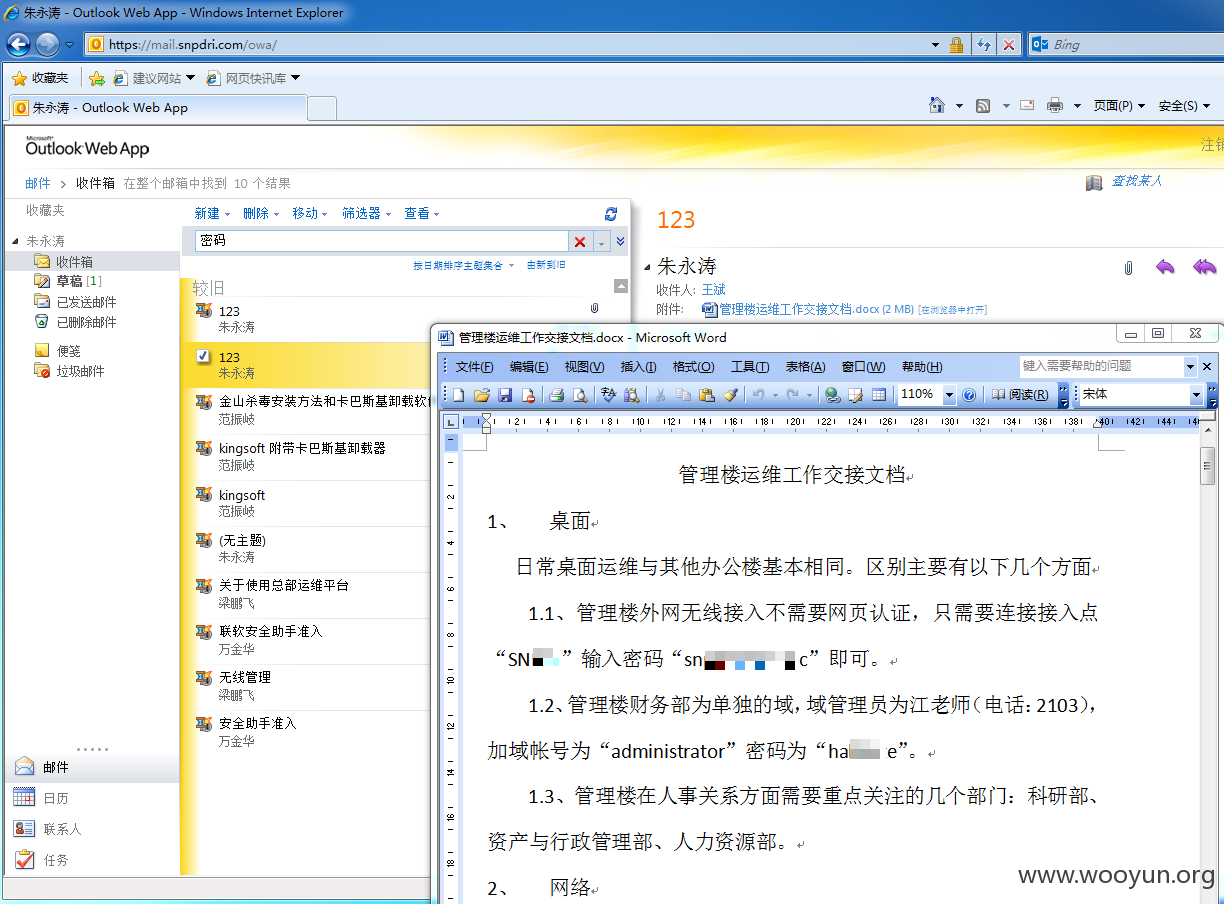Click the Reply arrow in reading pane

tap(1165, 267)
